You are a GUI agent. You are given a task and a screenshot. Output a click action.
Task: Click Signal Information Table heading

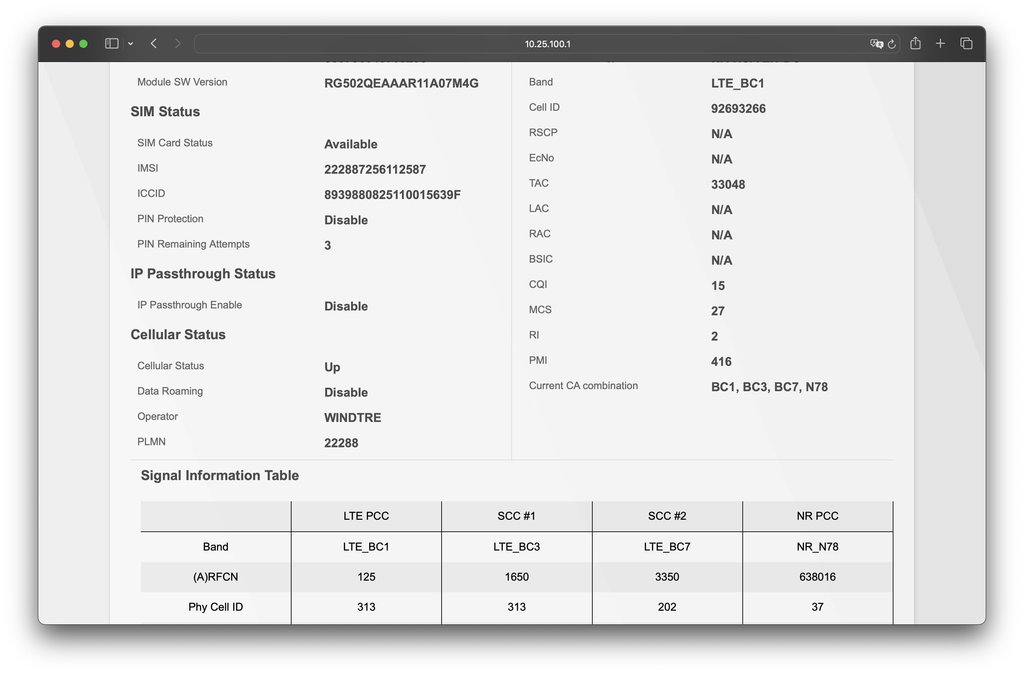pos(220,475)
